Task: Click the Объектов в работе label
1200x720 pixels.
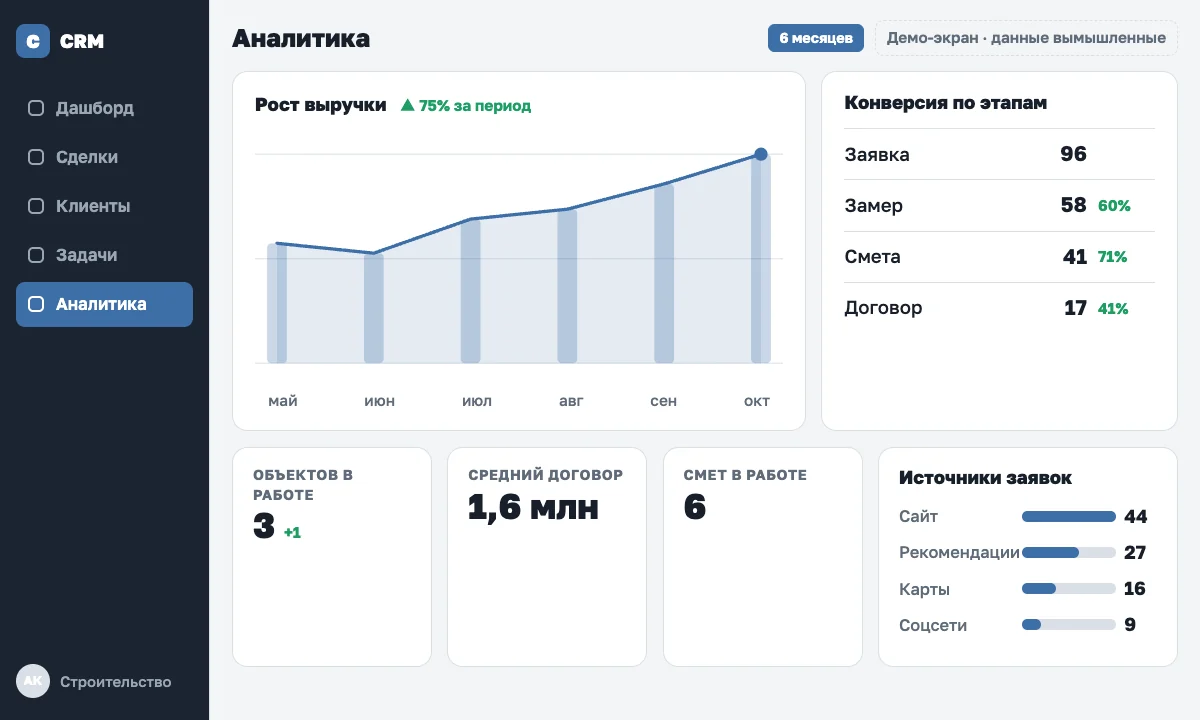Action: (303, 485)
